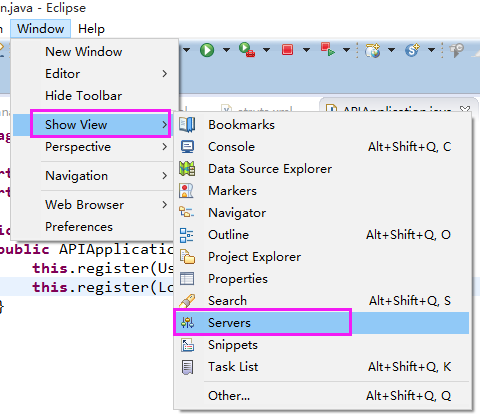The image size is (480, 414).
Task: Open the Help menu
Action: [91, 29]
